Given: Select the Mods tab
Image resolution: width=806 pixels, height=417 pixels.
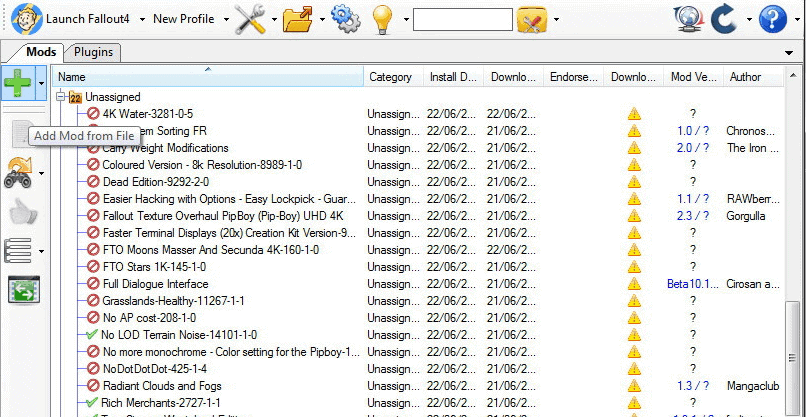Looking at the screenshot, I should [41, 52].
